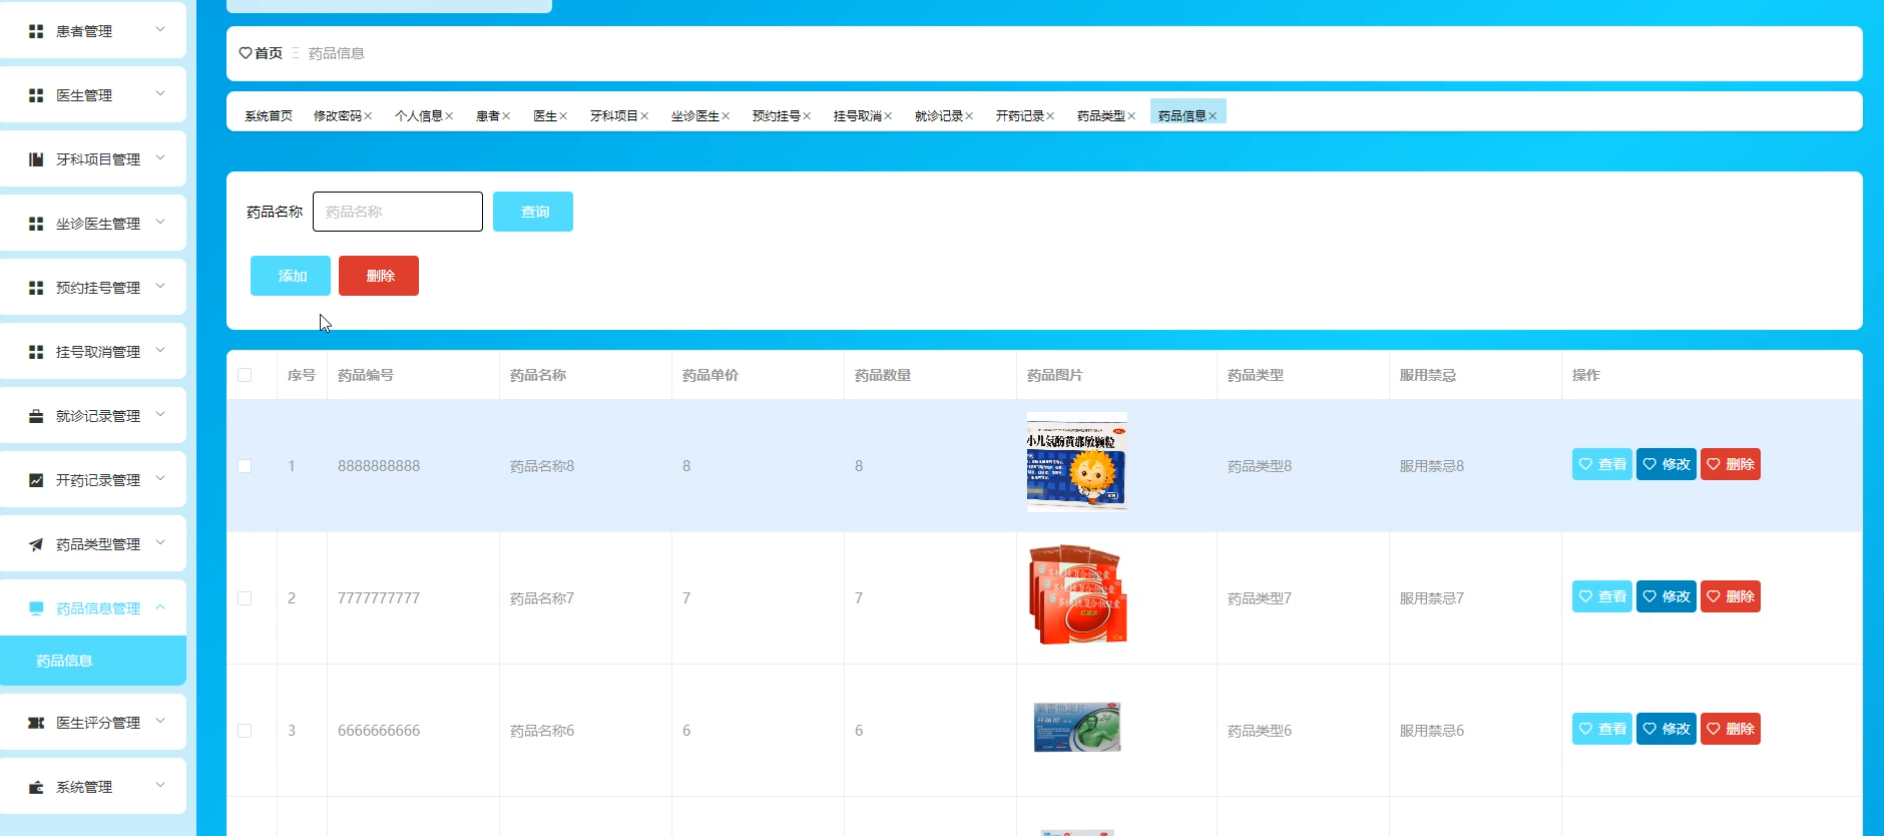Click the 挂号取消管理 grid icon

pos(36,352)
